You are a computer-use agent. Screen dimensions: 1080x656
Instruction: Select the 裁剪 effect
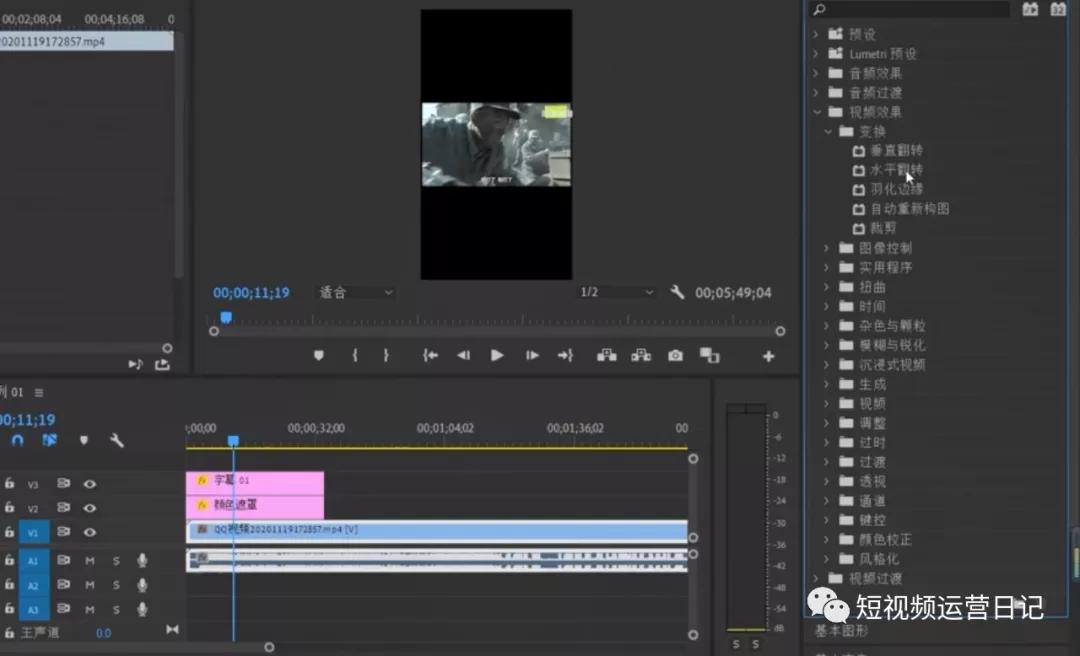coord(883,228)
